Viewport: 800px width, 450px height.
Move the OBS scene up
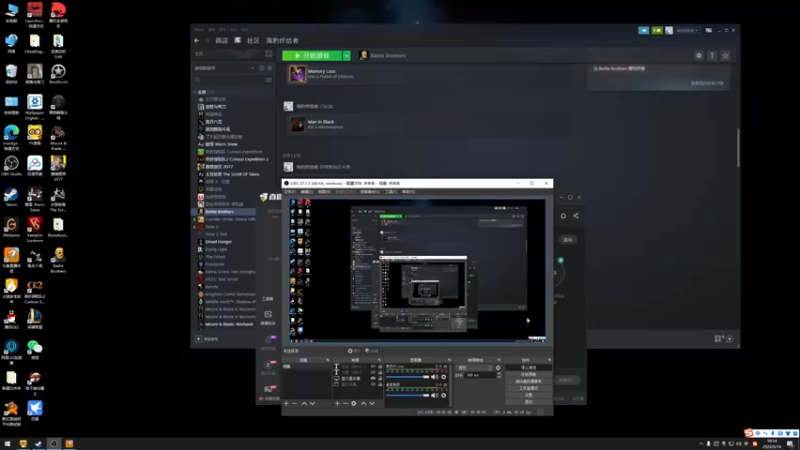click(304, 403)
